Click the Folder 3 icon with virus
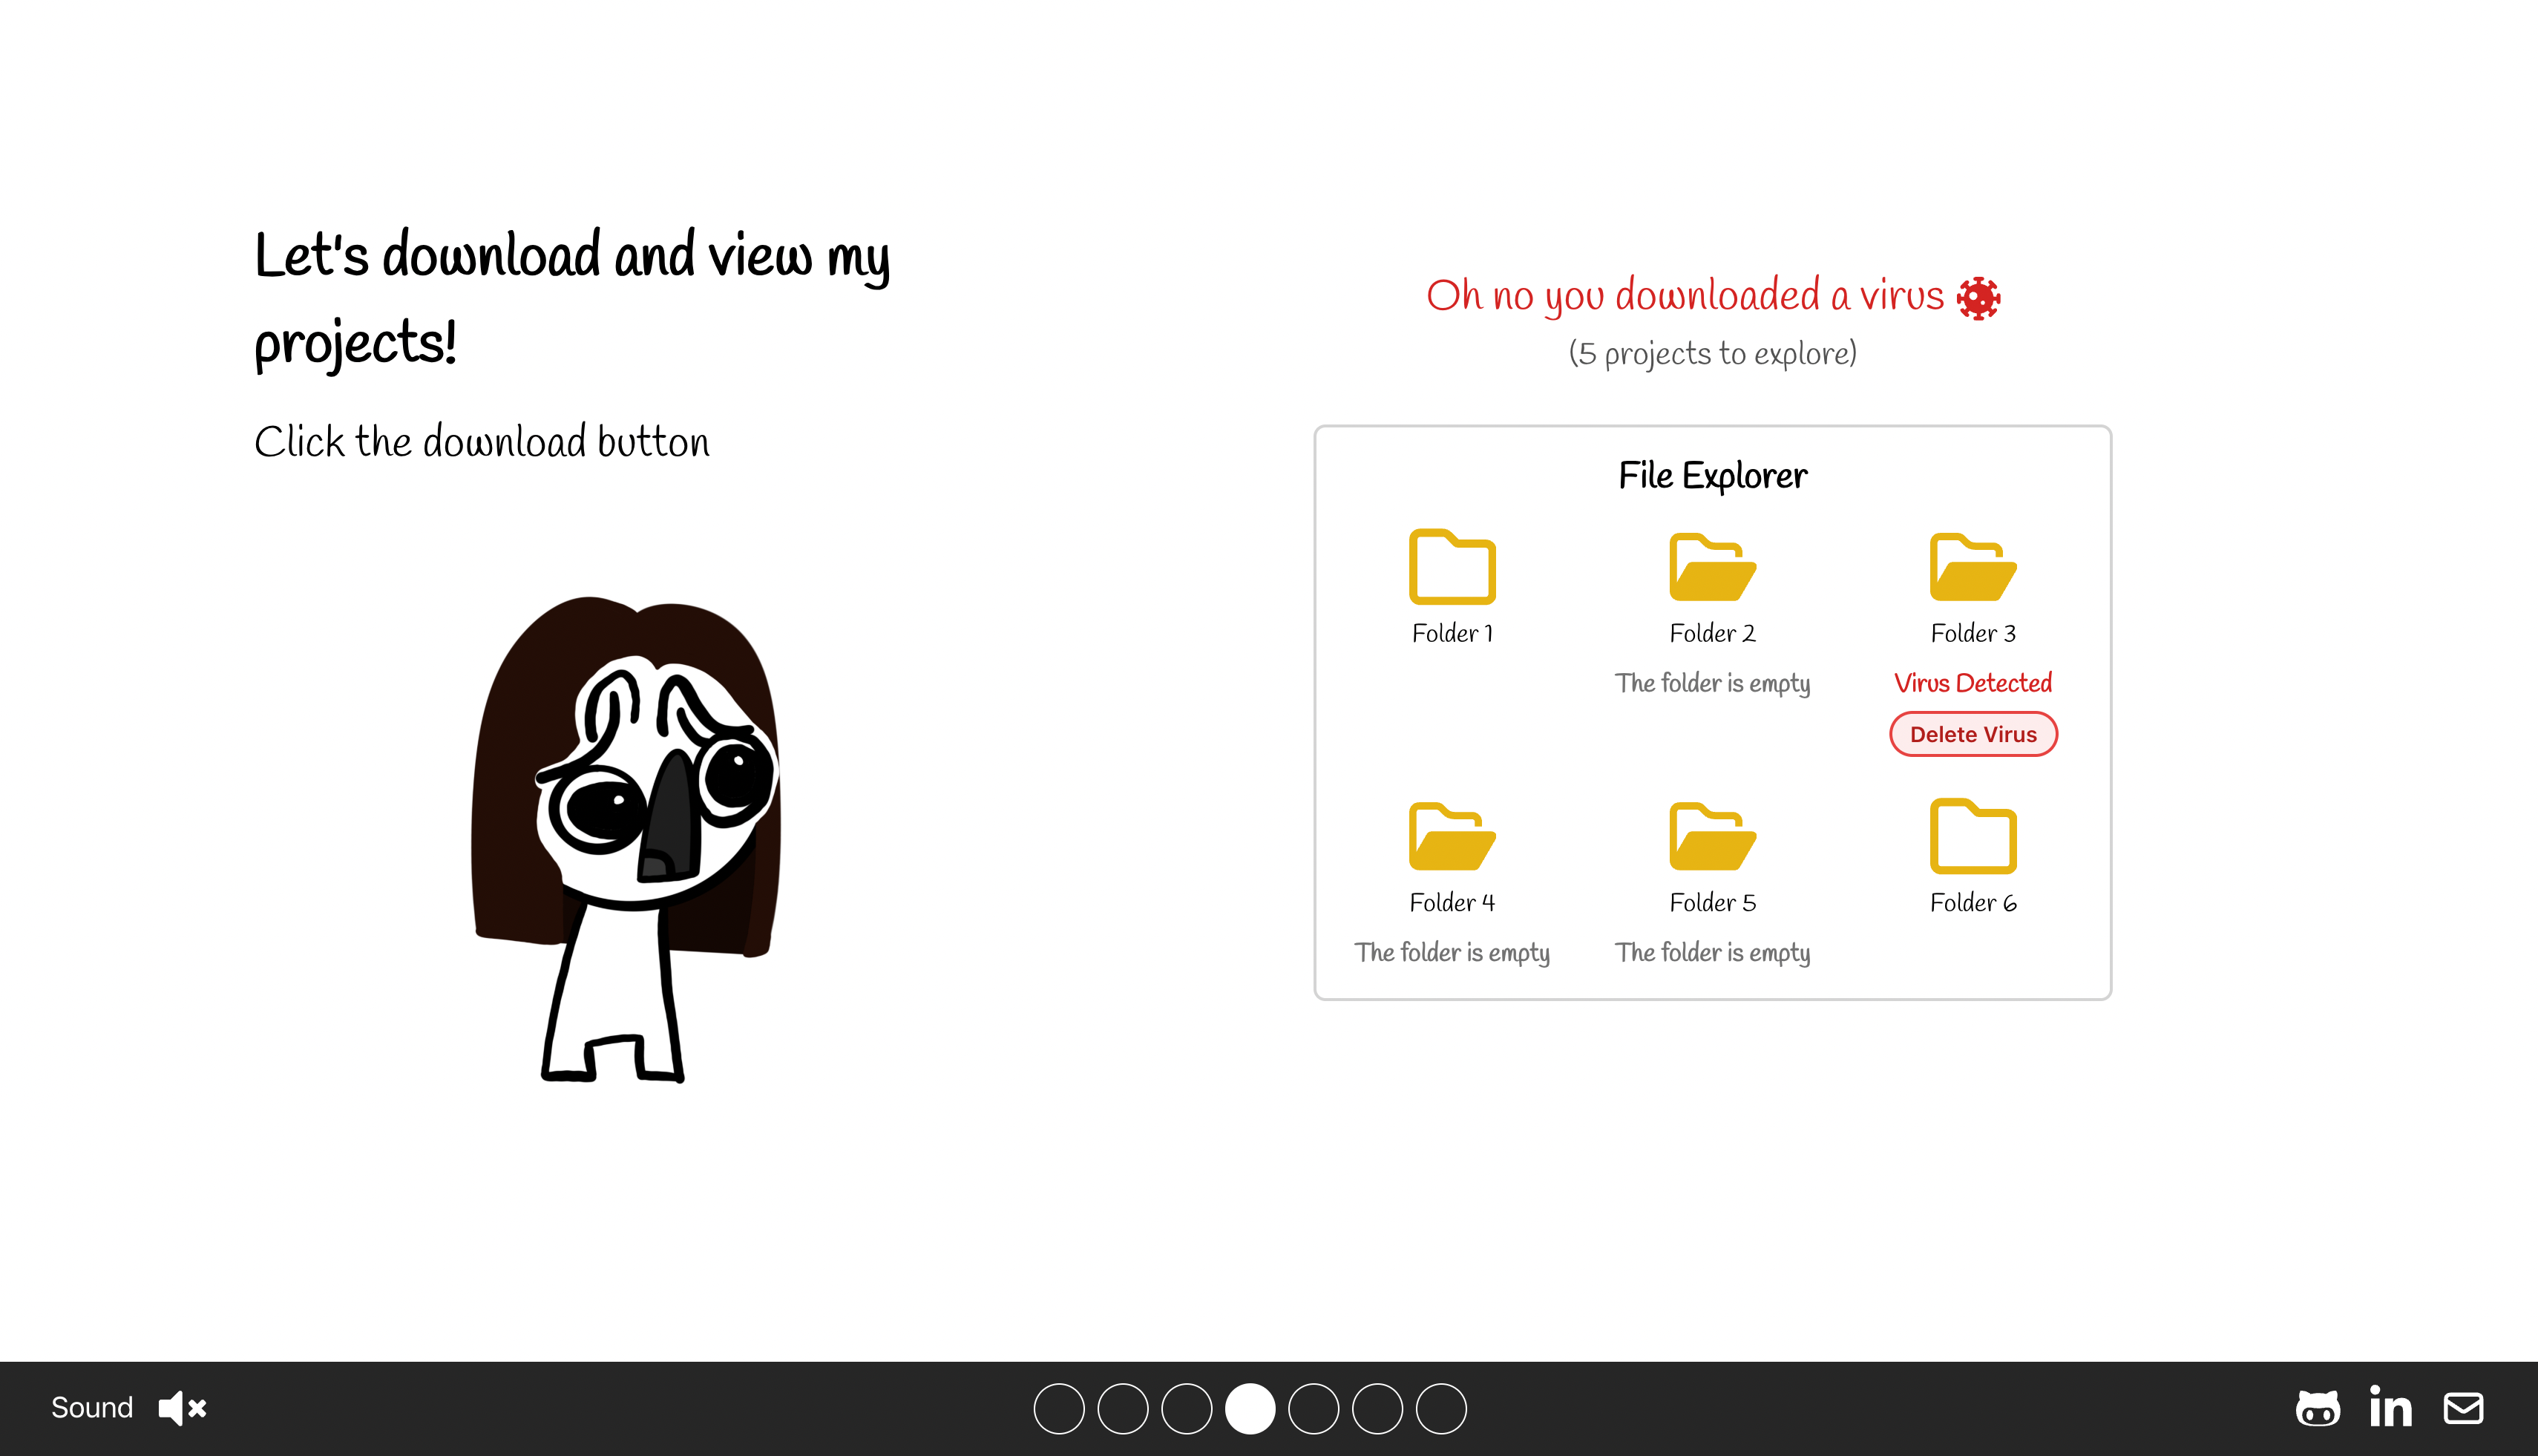 1972,567
